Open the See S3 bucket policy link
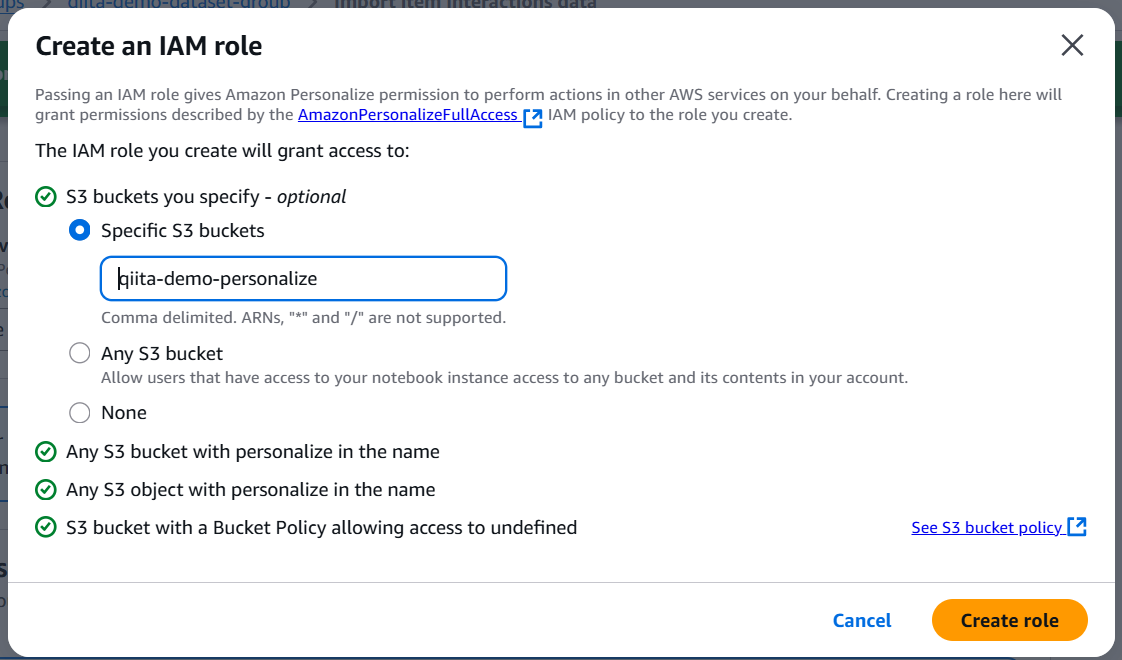This screenshot has height=660, width=1122. click(986, 527)
